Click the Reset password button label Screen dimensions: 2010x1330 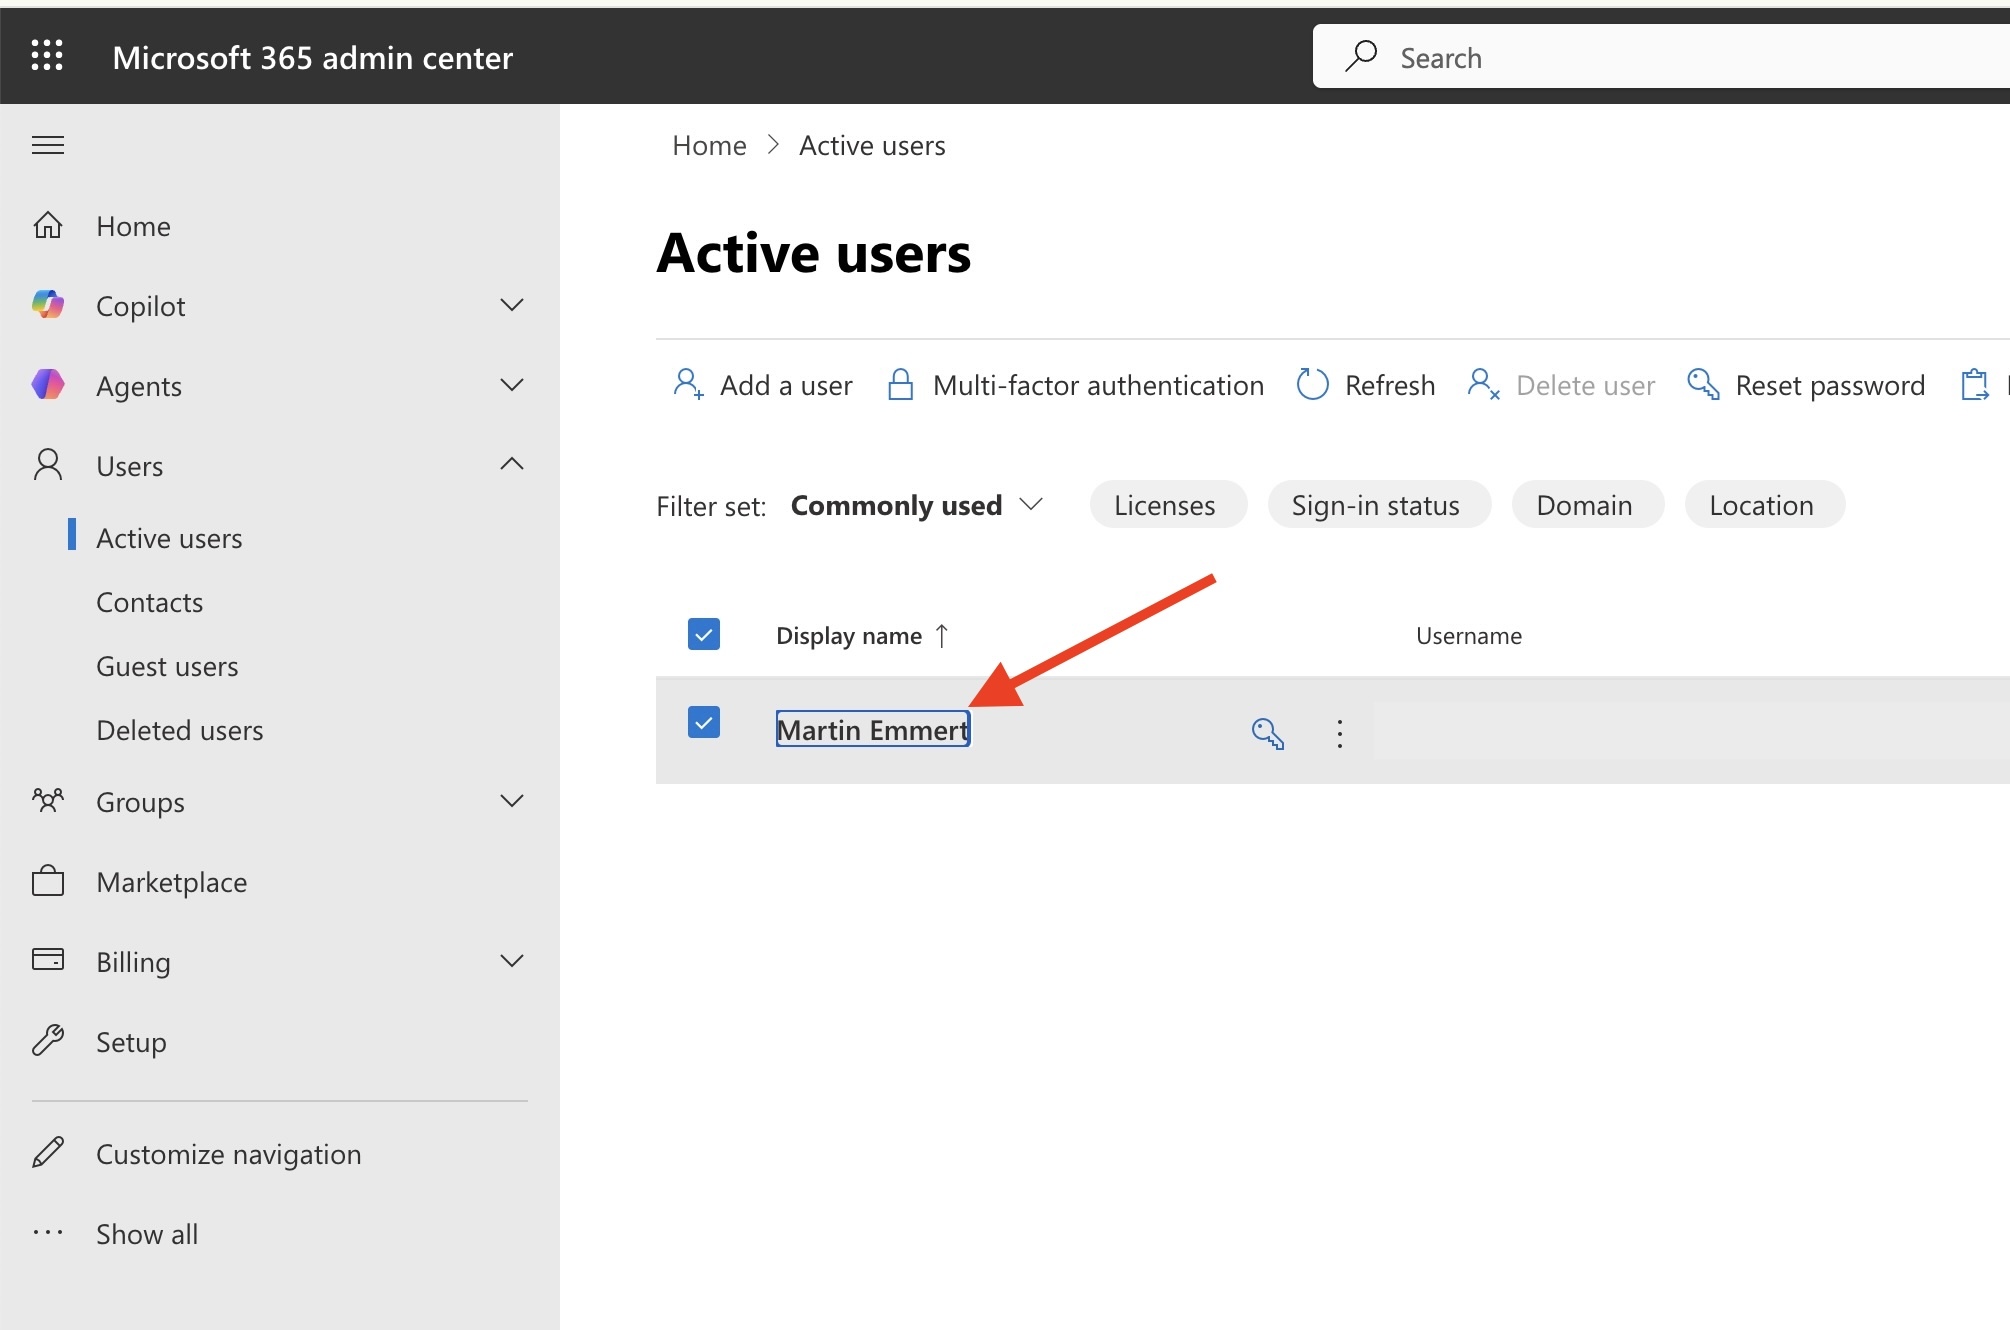[1830, 385]
